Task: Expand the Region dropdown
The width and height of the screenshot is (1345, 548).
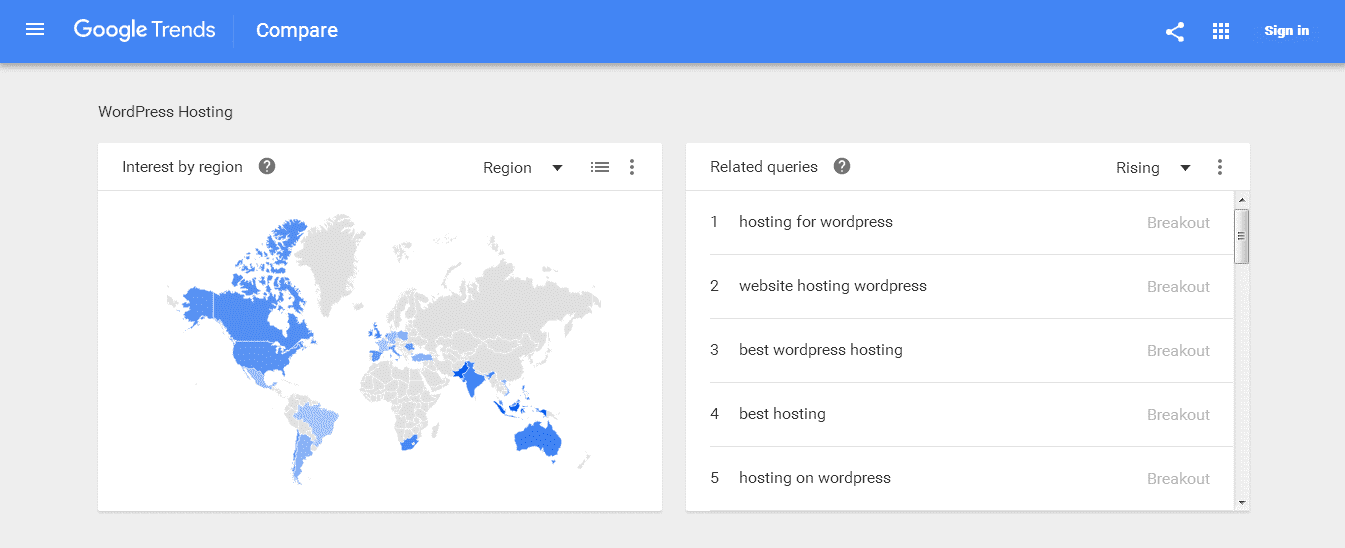Action: click(523, 167)
